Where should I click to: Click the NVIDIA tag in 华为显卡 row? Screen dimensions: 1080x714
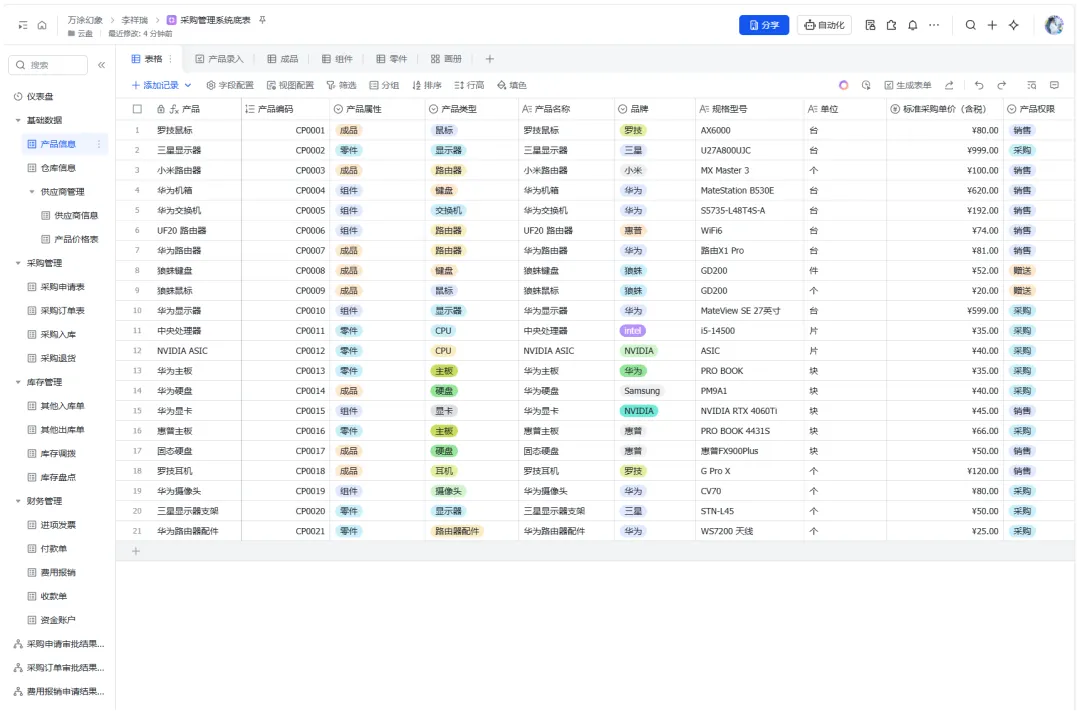pyautogui.click(x=638, y=411)
